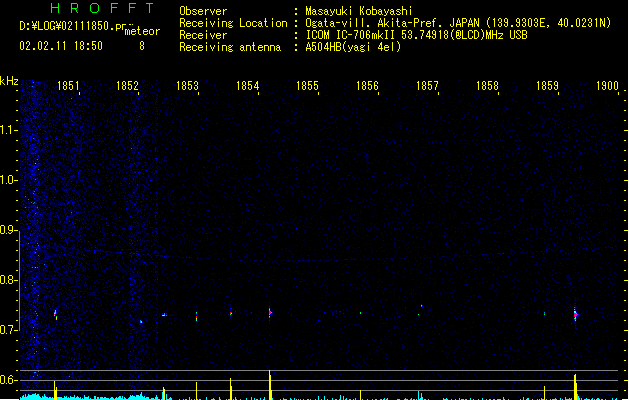Click the 1900 time marker
This screenshot has height=400, width=629.
pyautogui.click(x=607, y=86)
